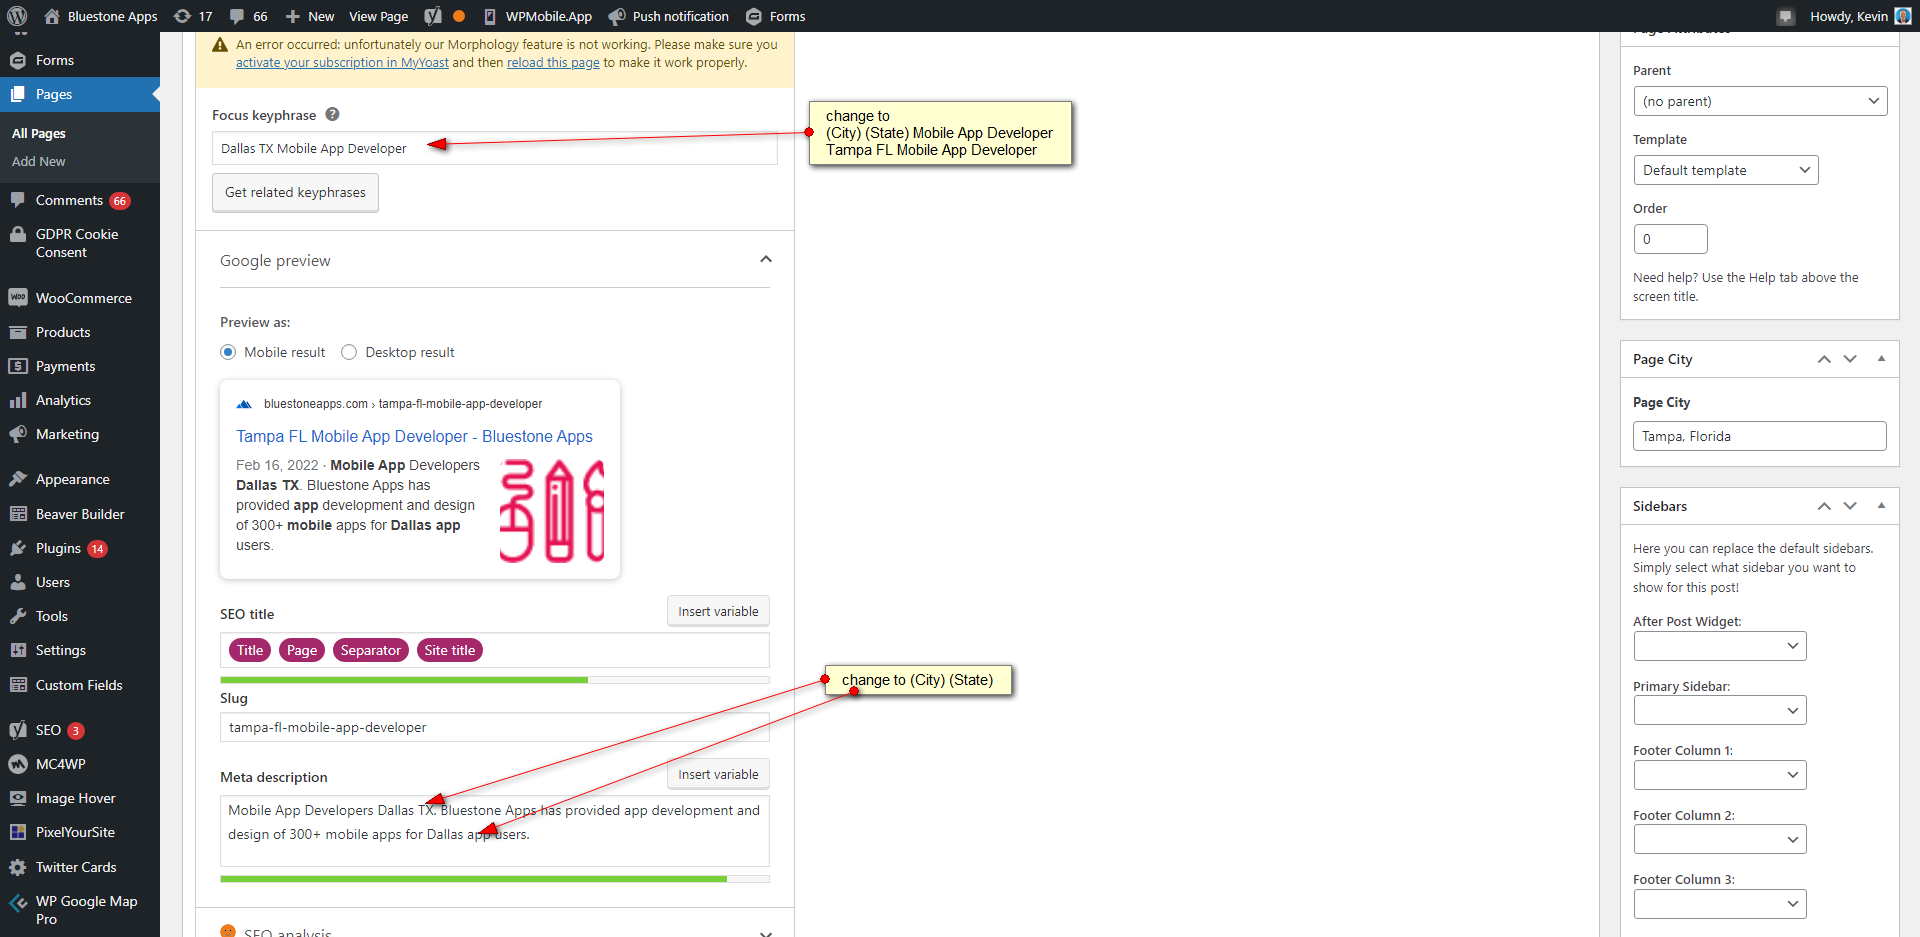The height and width of the screenshot is (937, 1920).
Task: Open the WordPress logo menu
Action: (17, 16)
